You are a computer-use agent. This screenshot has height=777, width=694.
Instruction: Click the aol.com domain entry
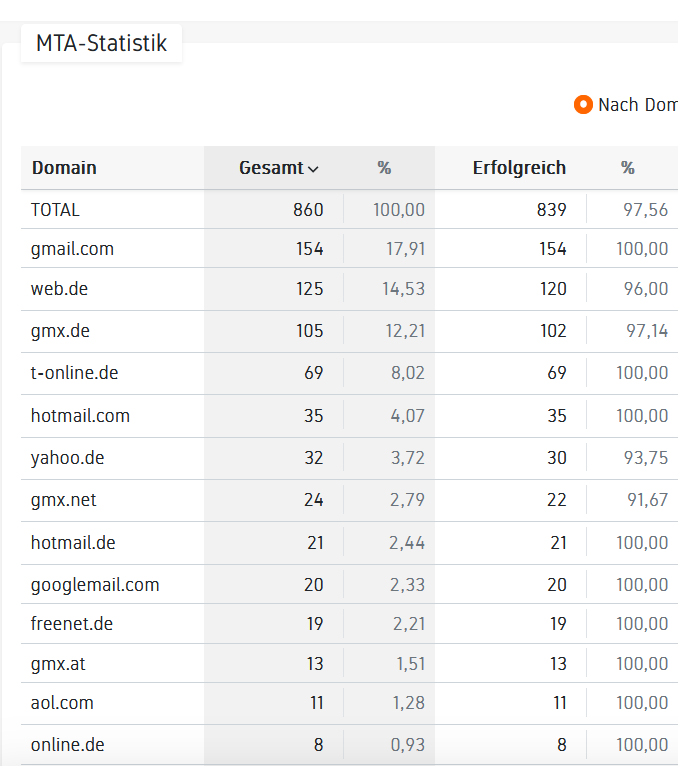(62, 703)
